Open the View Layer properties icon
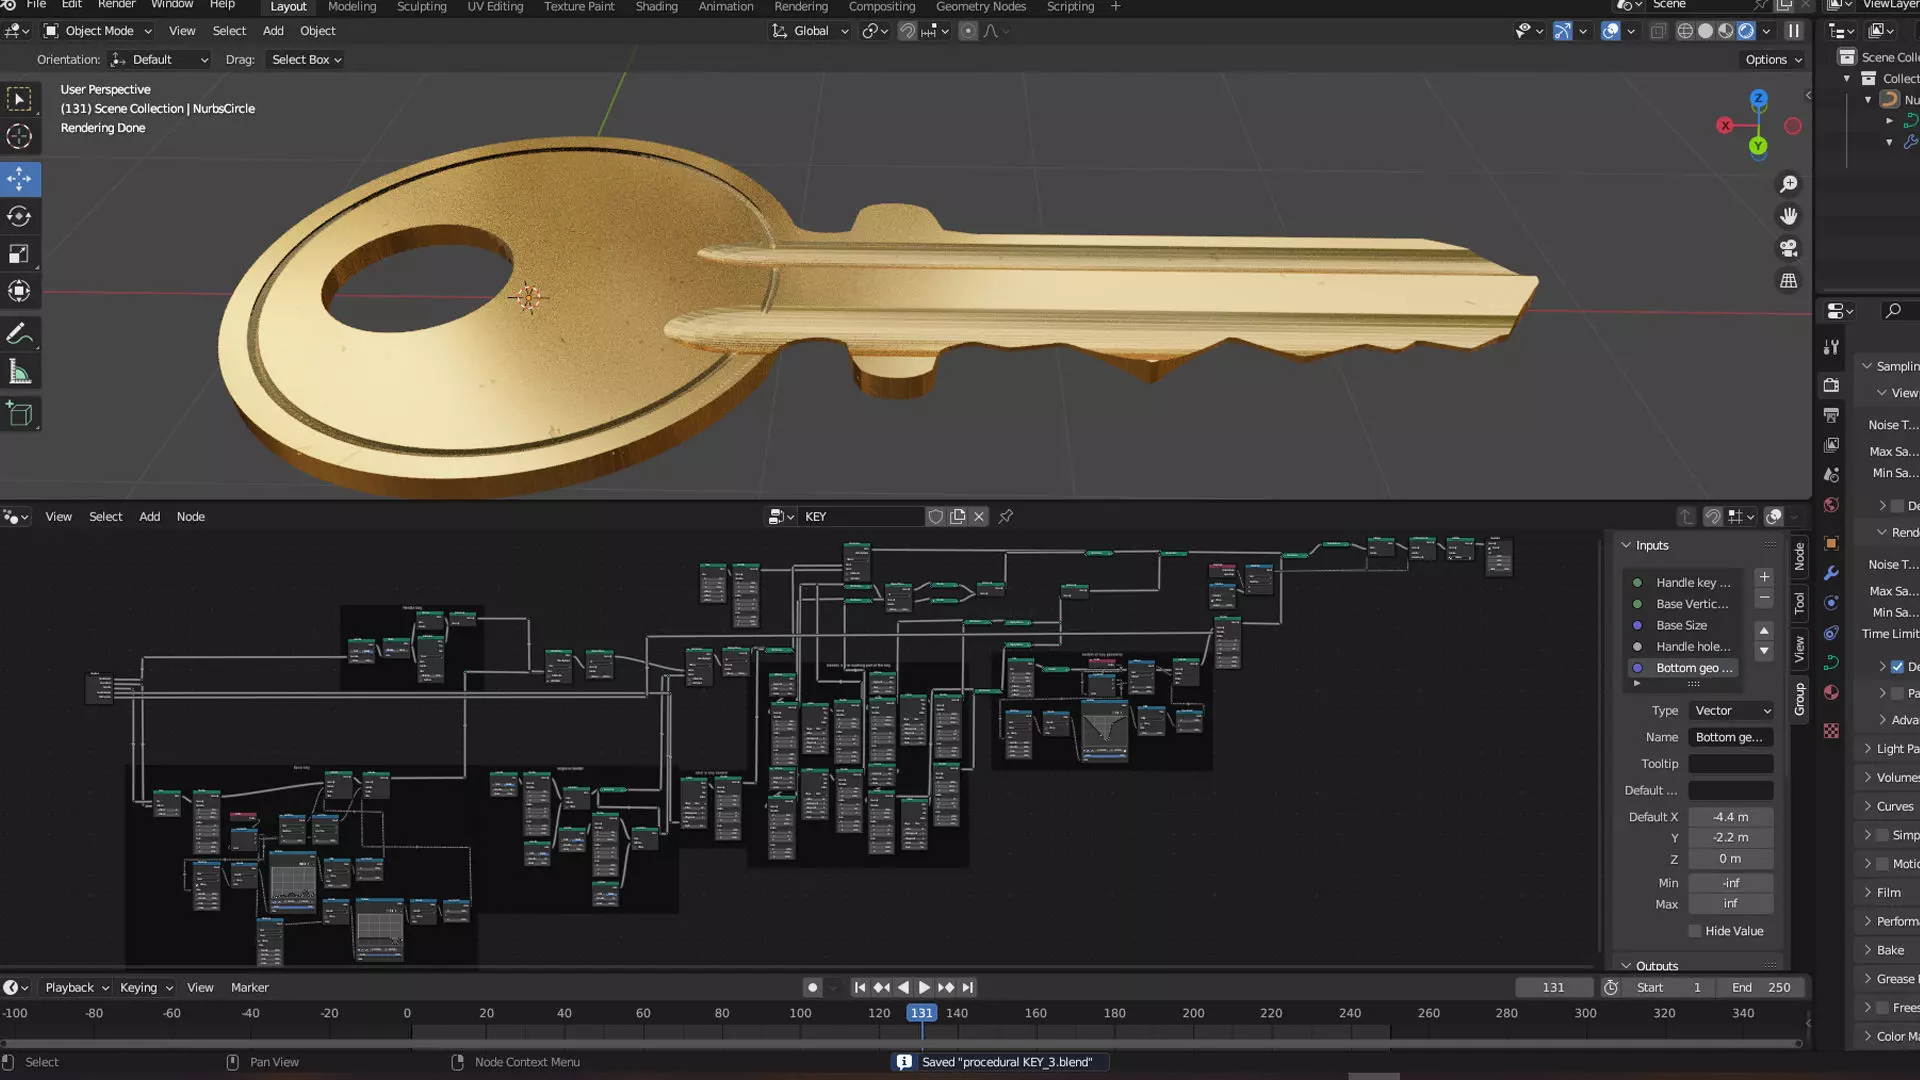 pos(1831,445)
